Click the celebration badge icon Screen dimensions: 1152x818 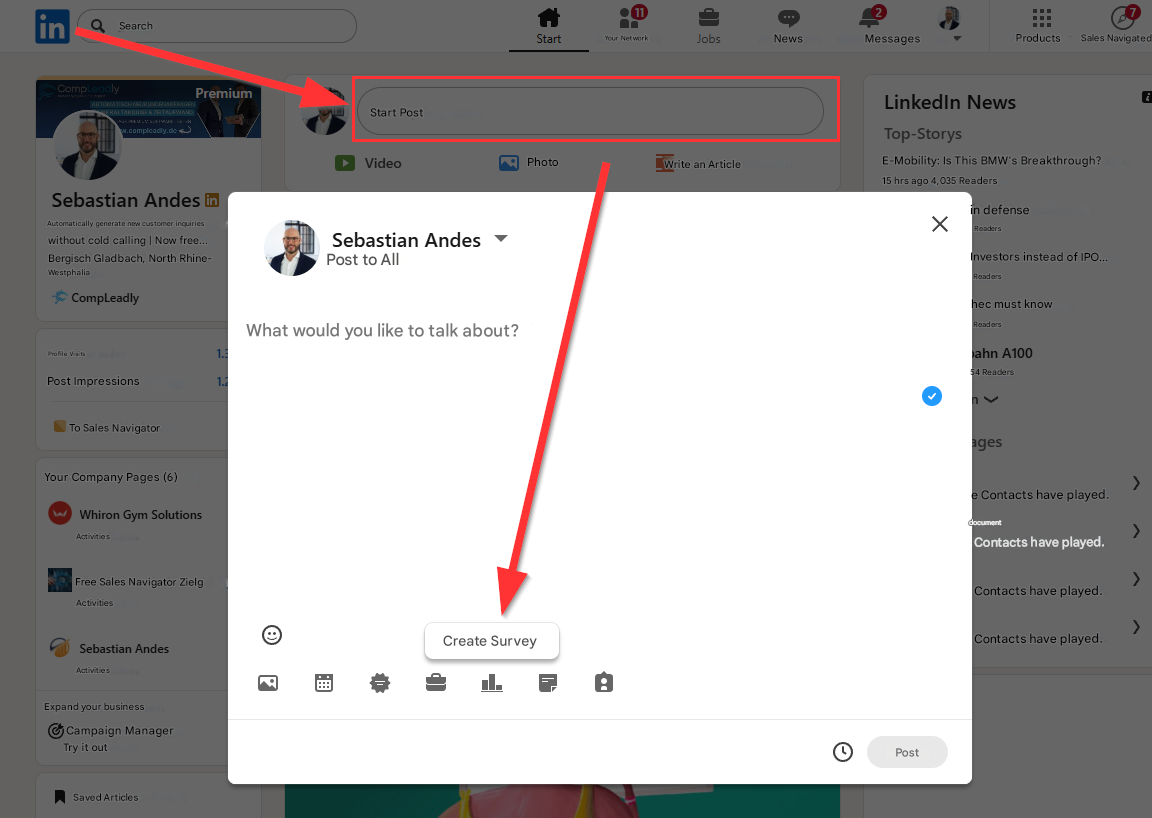point(380,683)
